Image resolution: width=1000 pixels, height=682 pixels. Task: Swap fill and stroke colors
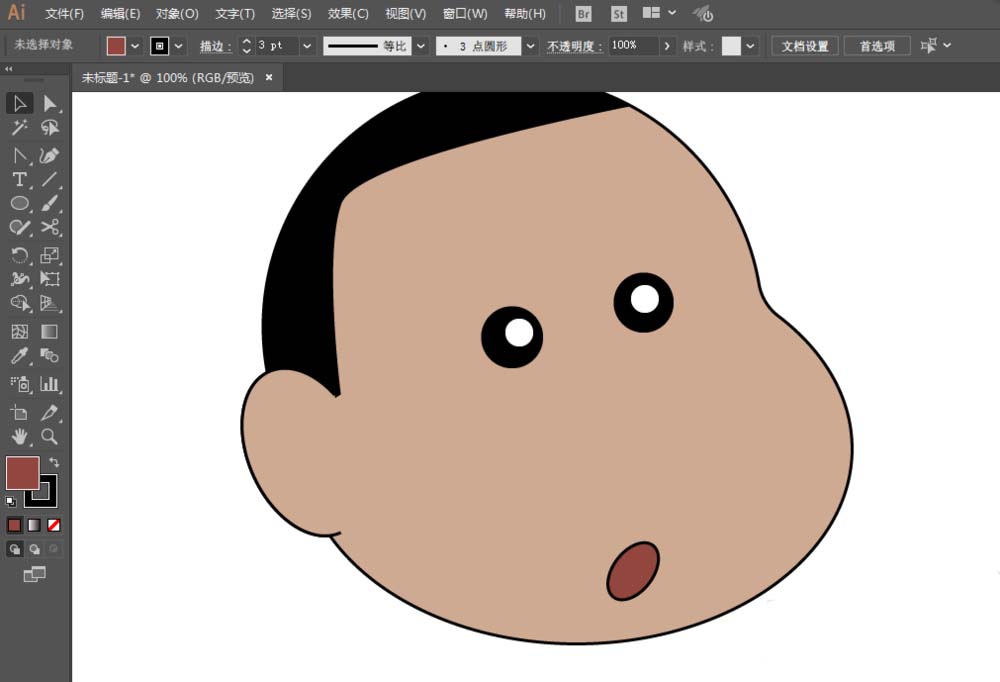pyautogui.click(x=54, y=462)
